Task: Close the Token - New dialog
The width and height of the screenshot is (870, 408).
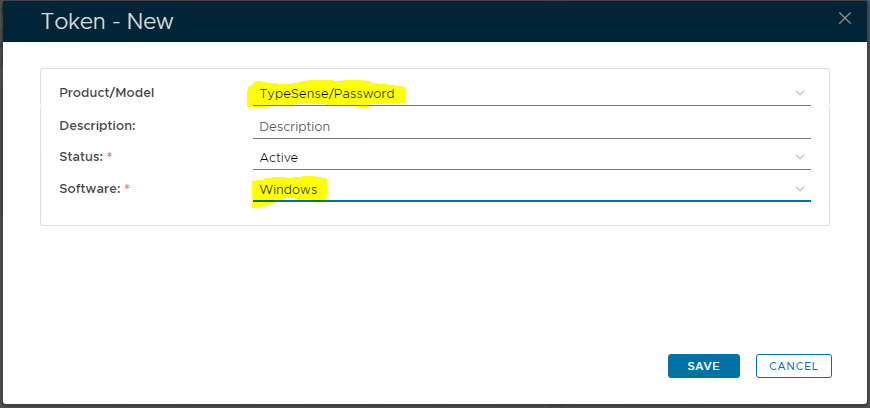Action: click(x=845, y=18)
